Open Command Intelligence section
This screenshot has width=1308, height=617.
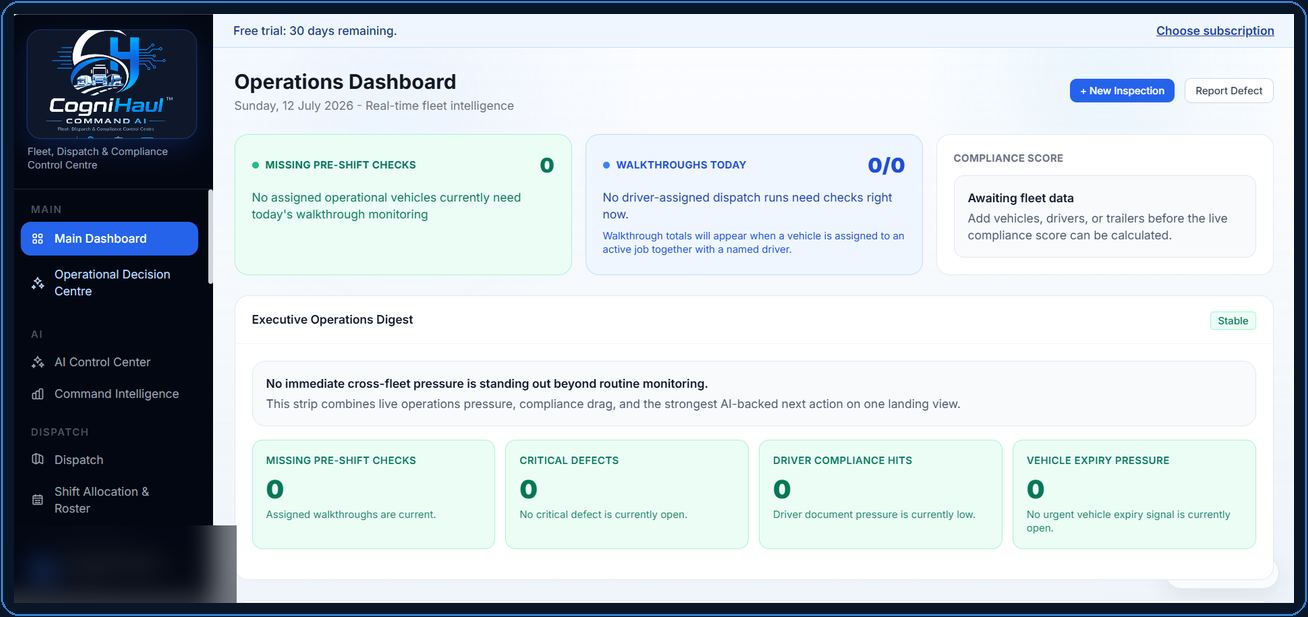tap(109, 394)
